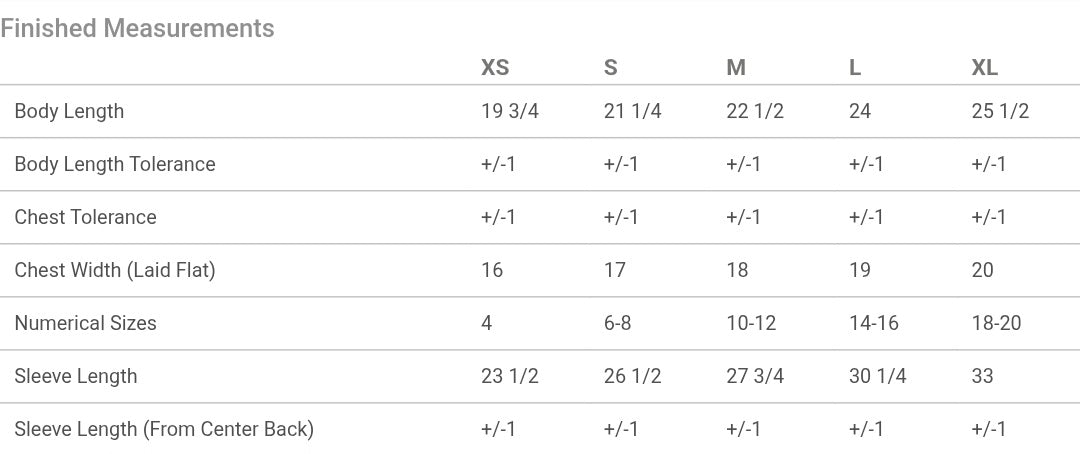Viewport: 1080px width, 454px height.
Task: Select the S size column header
Action: point(610,68)
